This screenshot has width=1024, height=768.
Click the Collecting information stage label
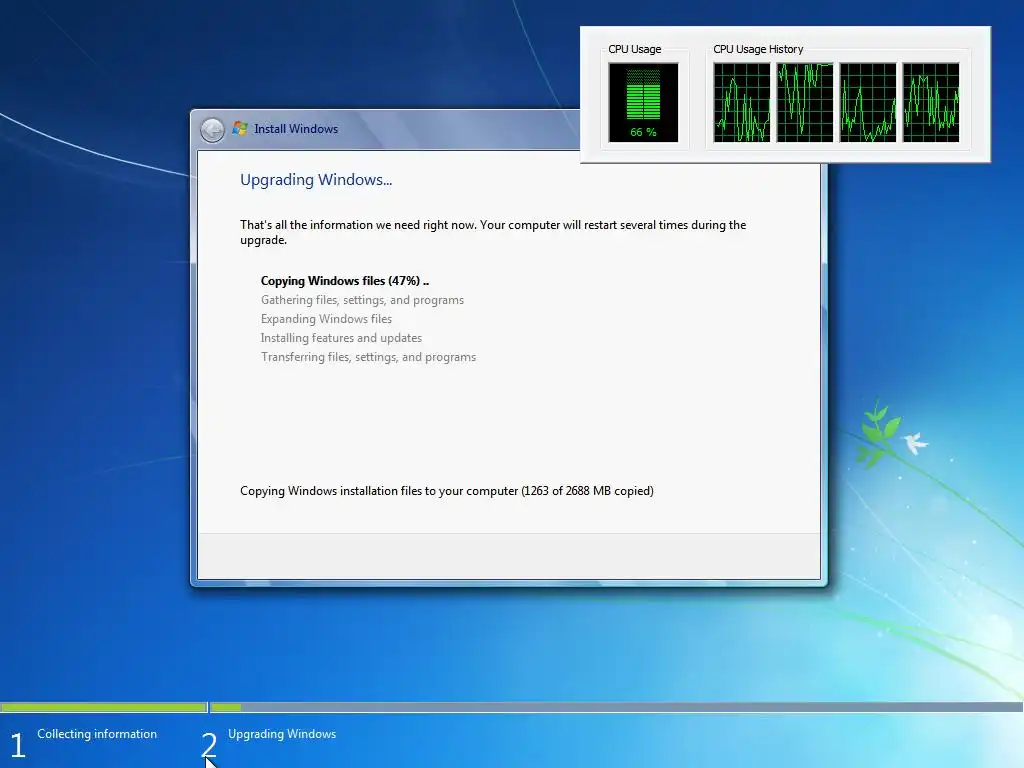pyautogui.click(x=97, y=734)
